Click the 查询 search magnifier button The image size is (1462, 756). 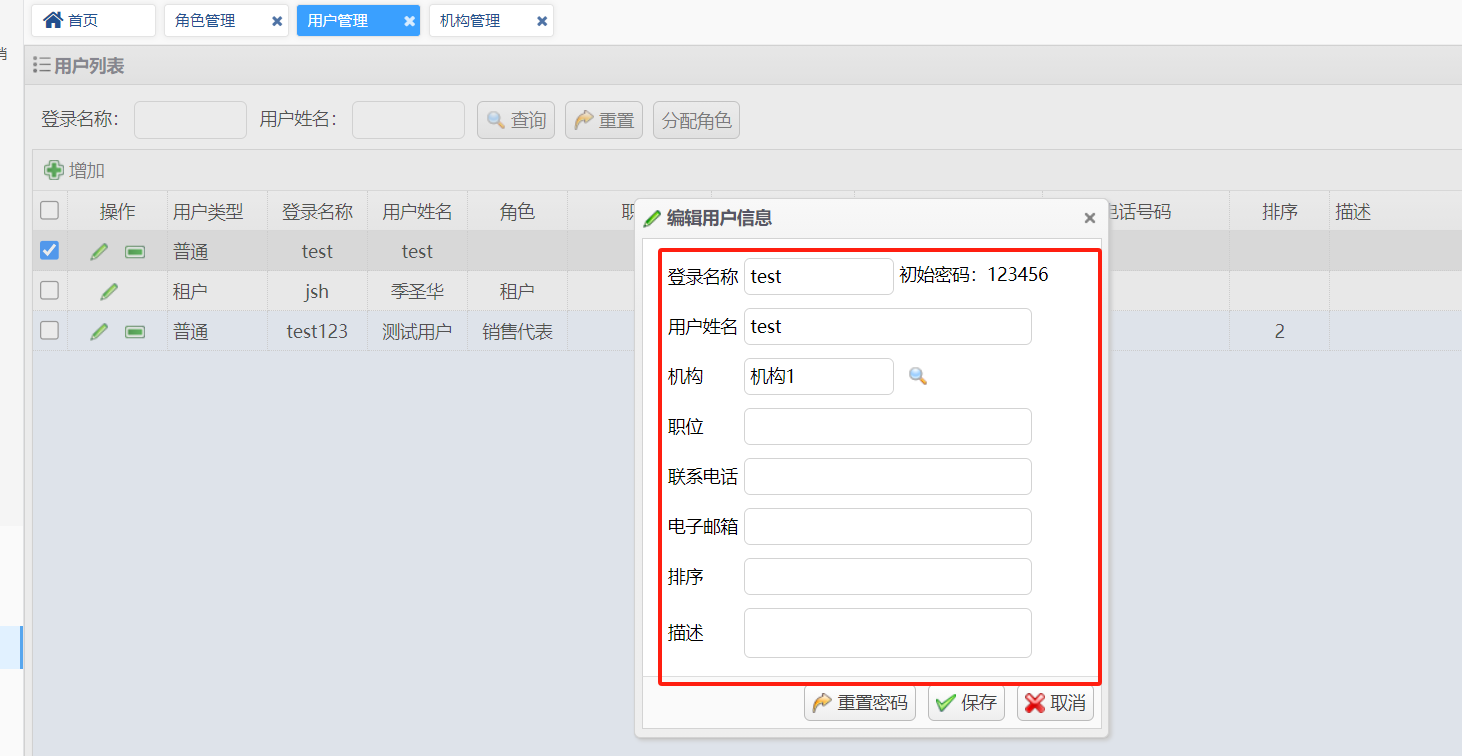tap(515, 119)
